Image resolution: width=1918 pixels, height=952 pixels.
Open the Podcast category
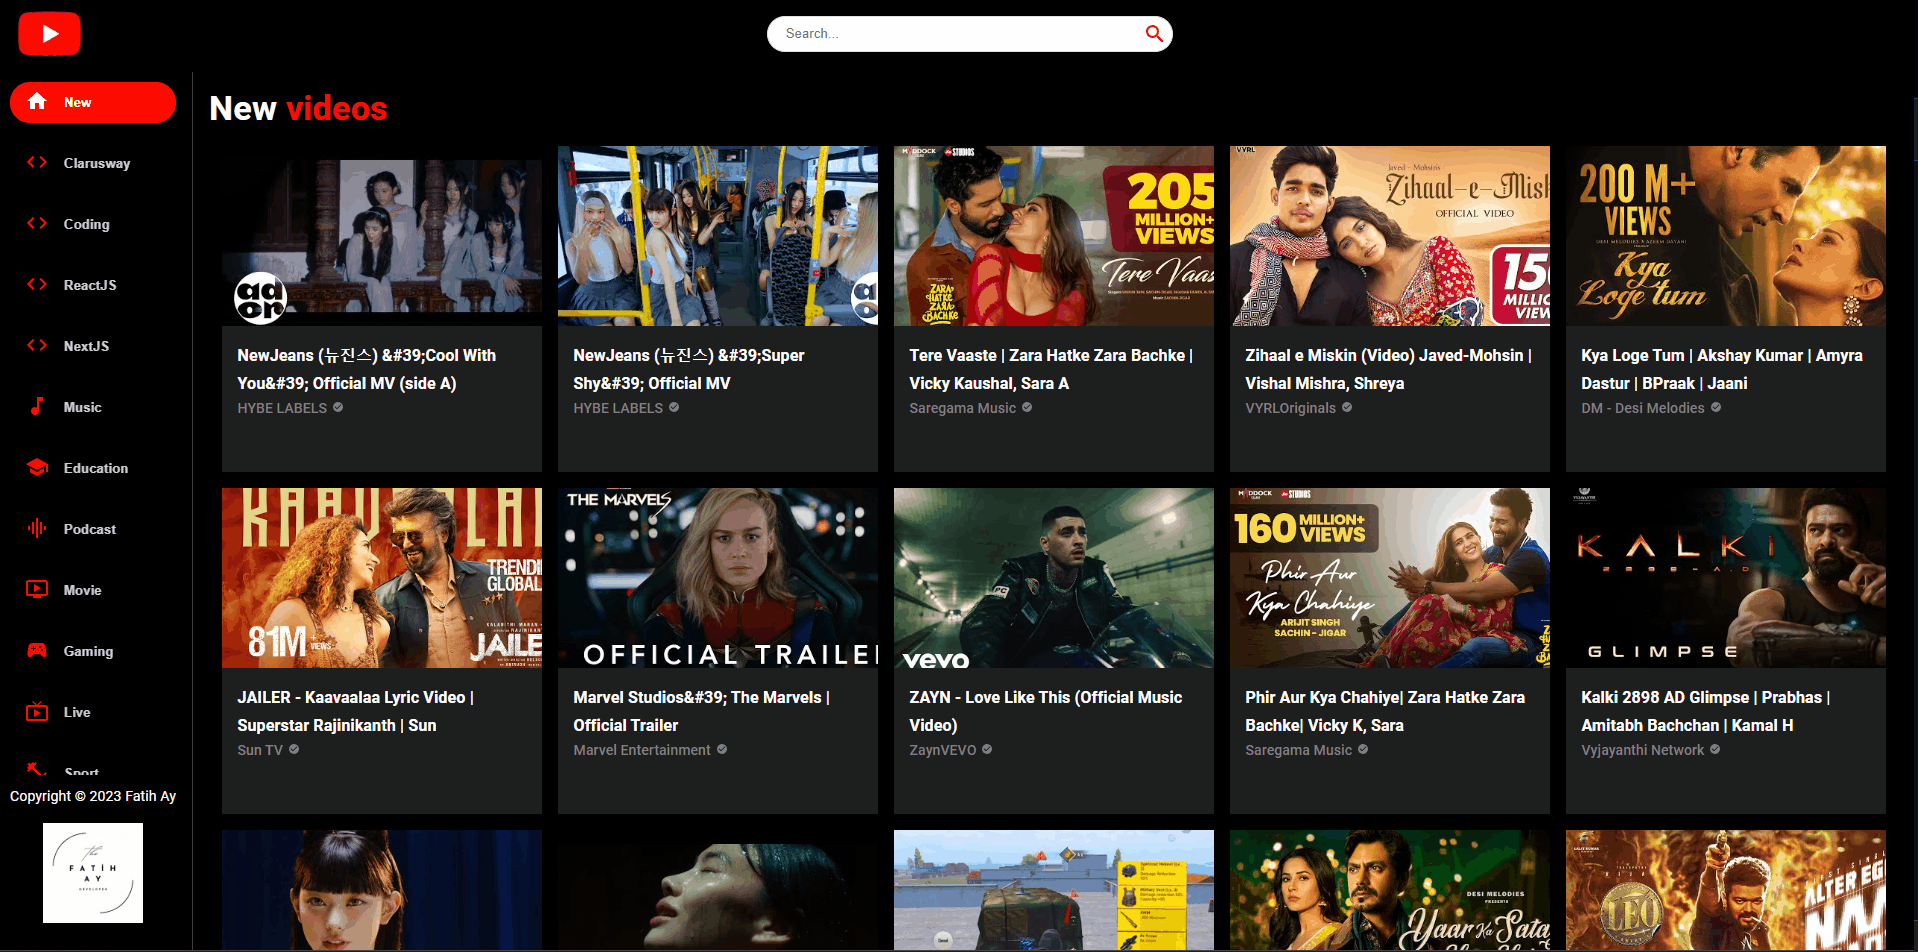93,529
